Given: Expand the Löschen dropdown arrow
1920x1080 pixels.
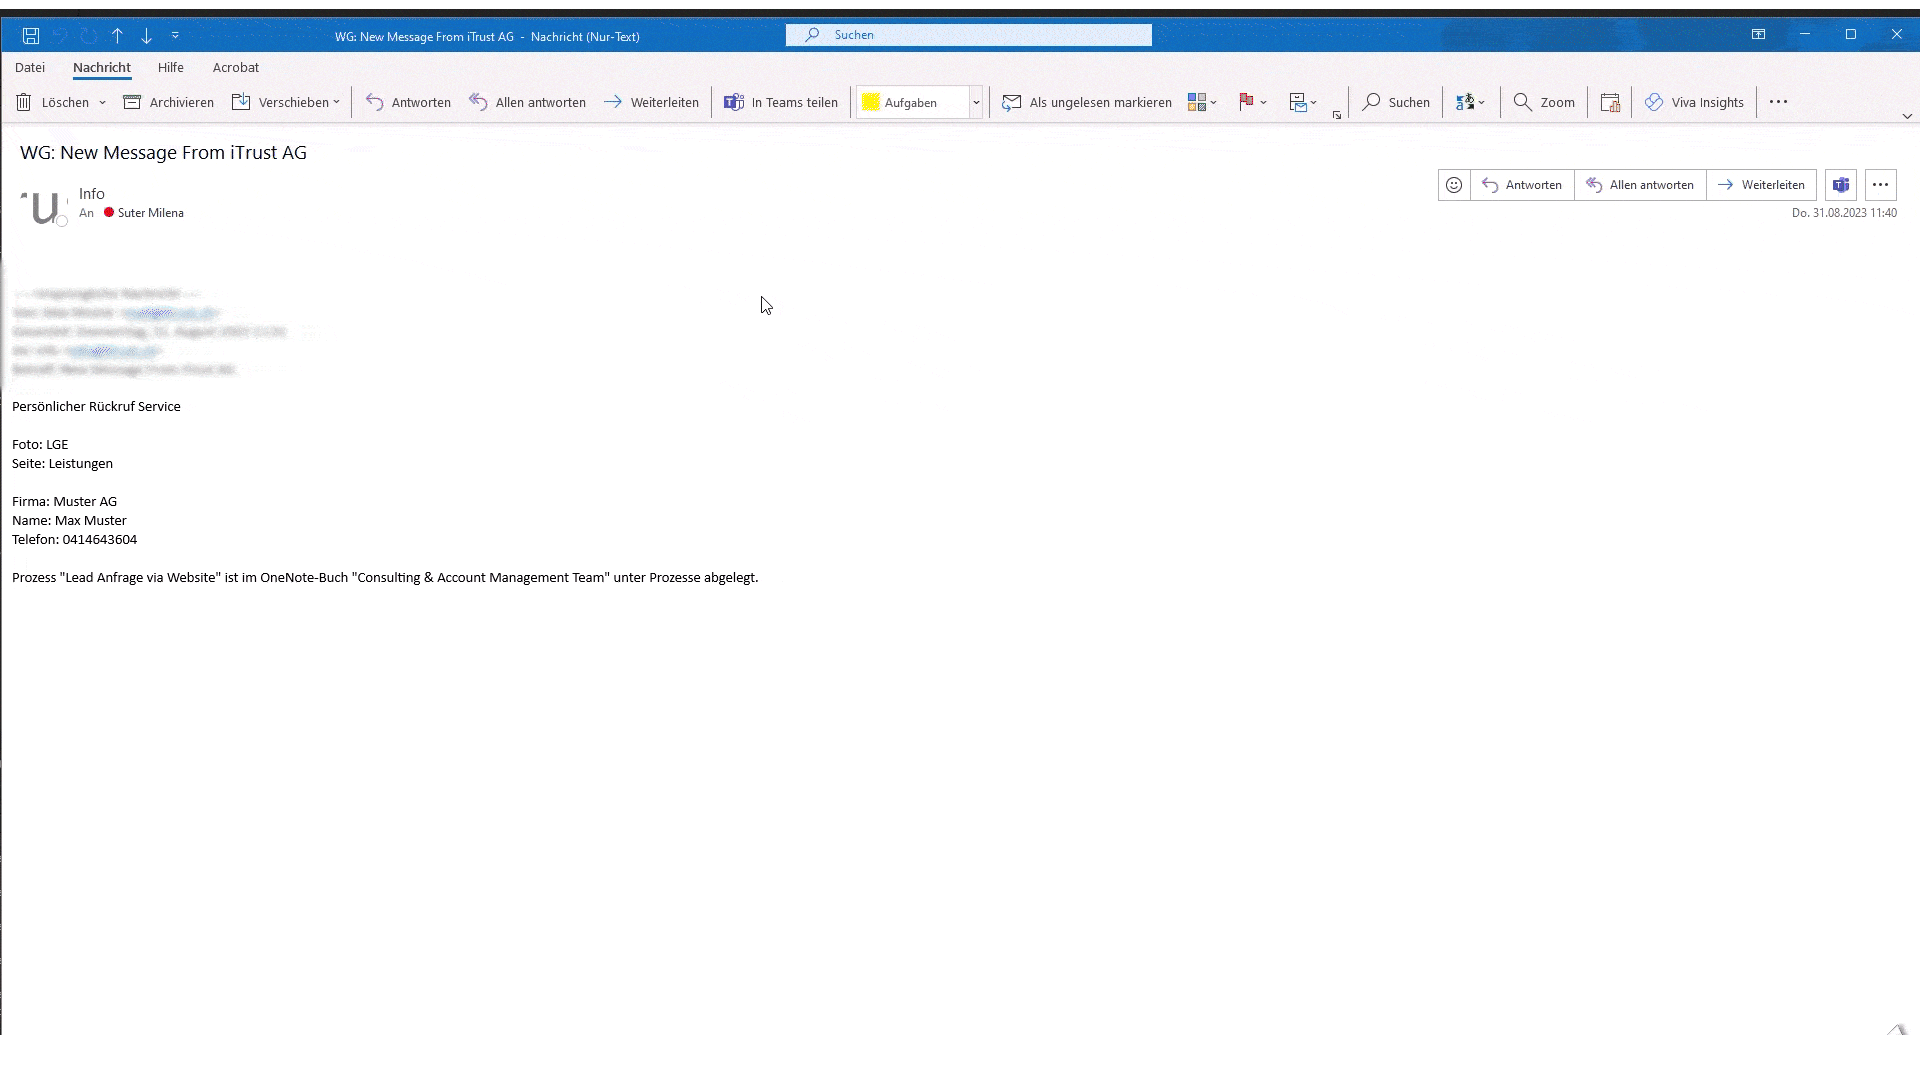Looking at the screenshot, I should 102,102.
